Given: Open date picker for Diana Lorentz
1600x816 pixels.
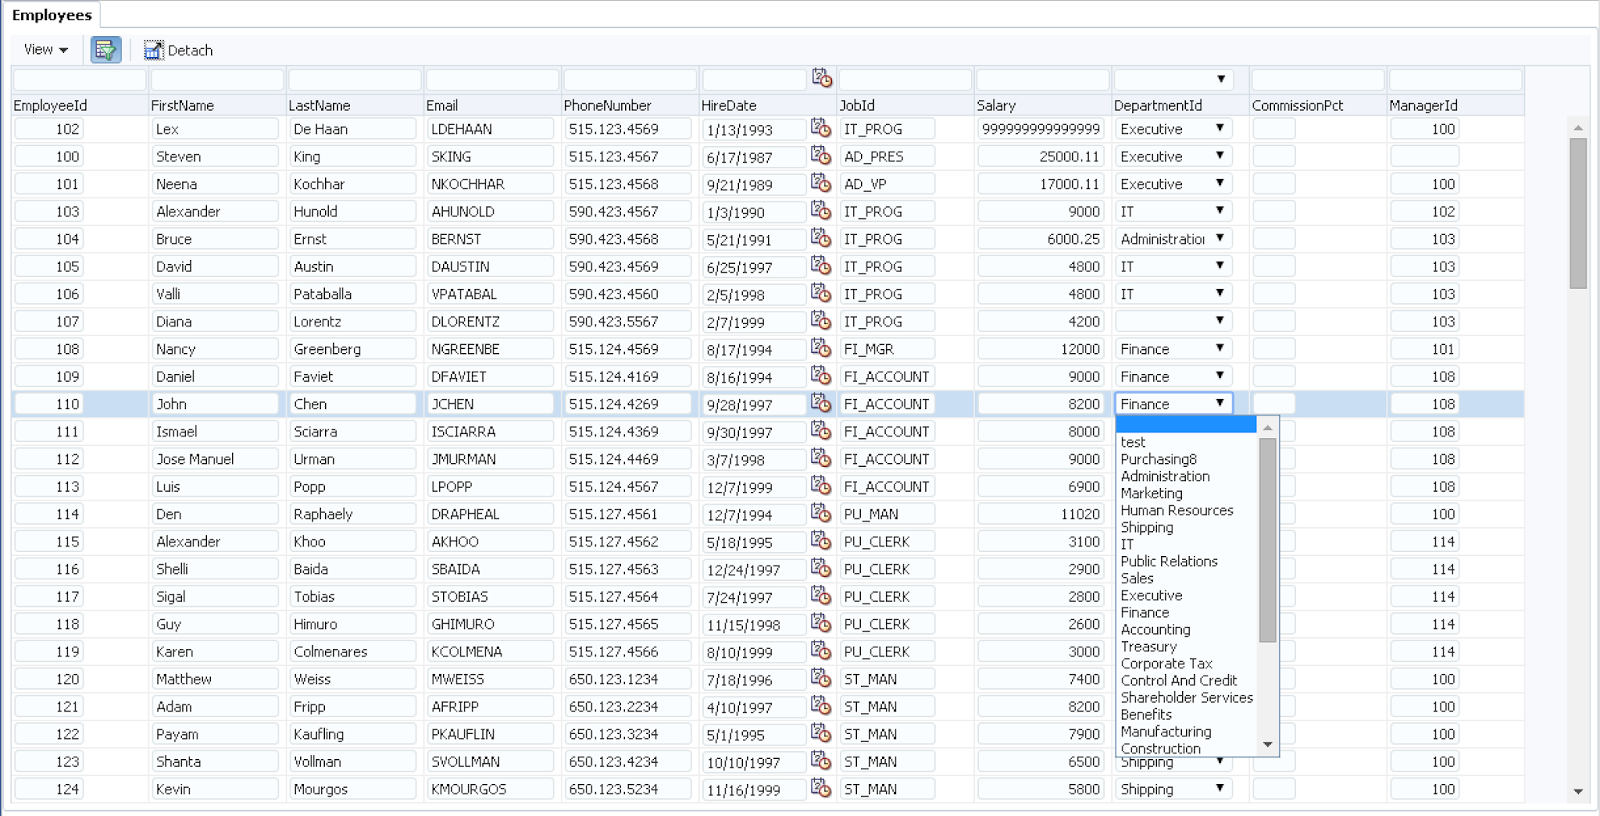Looking at the screenshot, I should click(821, 321).
